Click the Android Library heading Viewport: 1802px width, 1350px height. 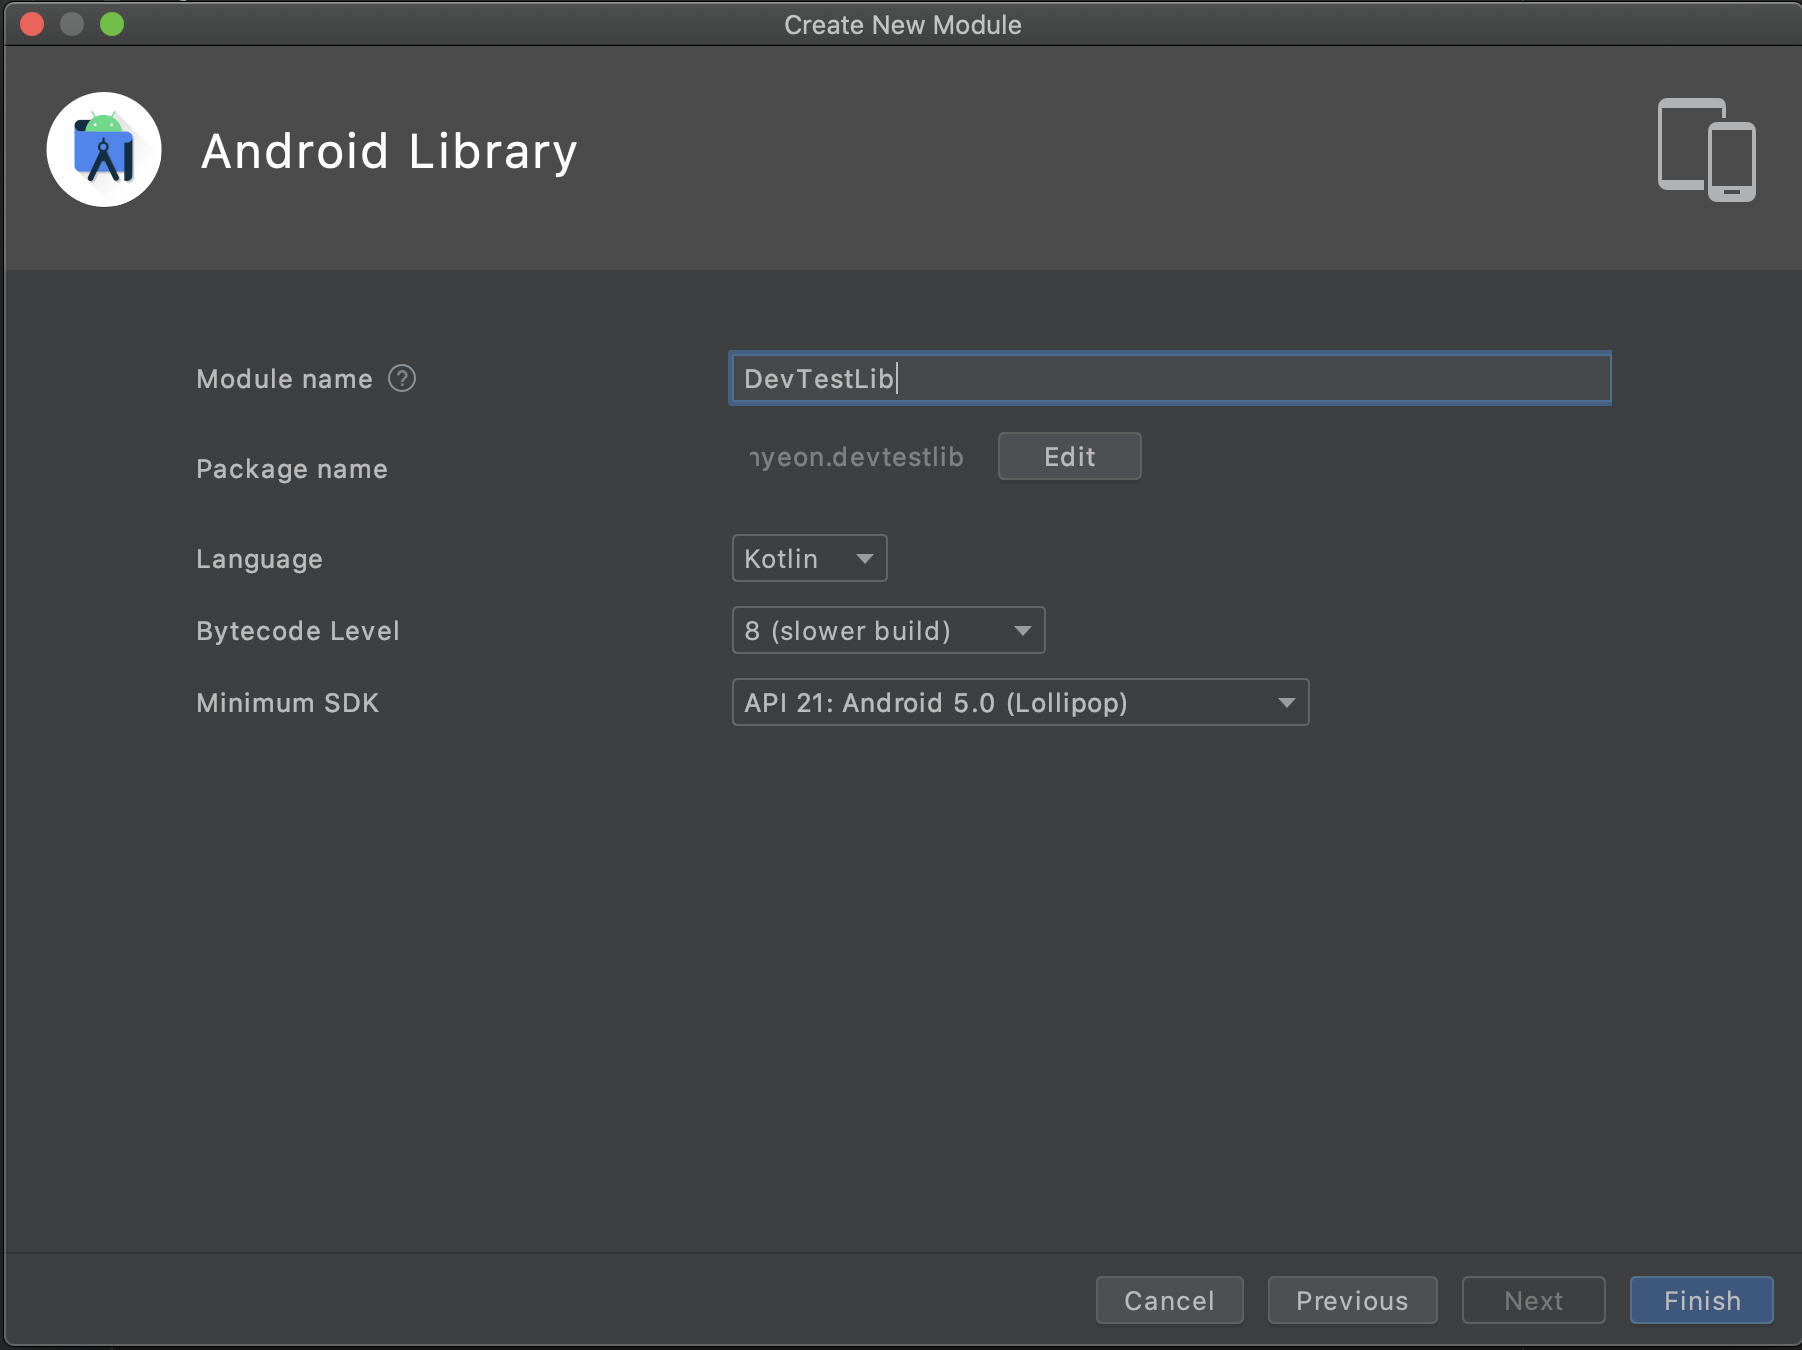[x=389, y=152]
